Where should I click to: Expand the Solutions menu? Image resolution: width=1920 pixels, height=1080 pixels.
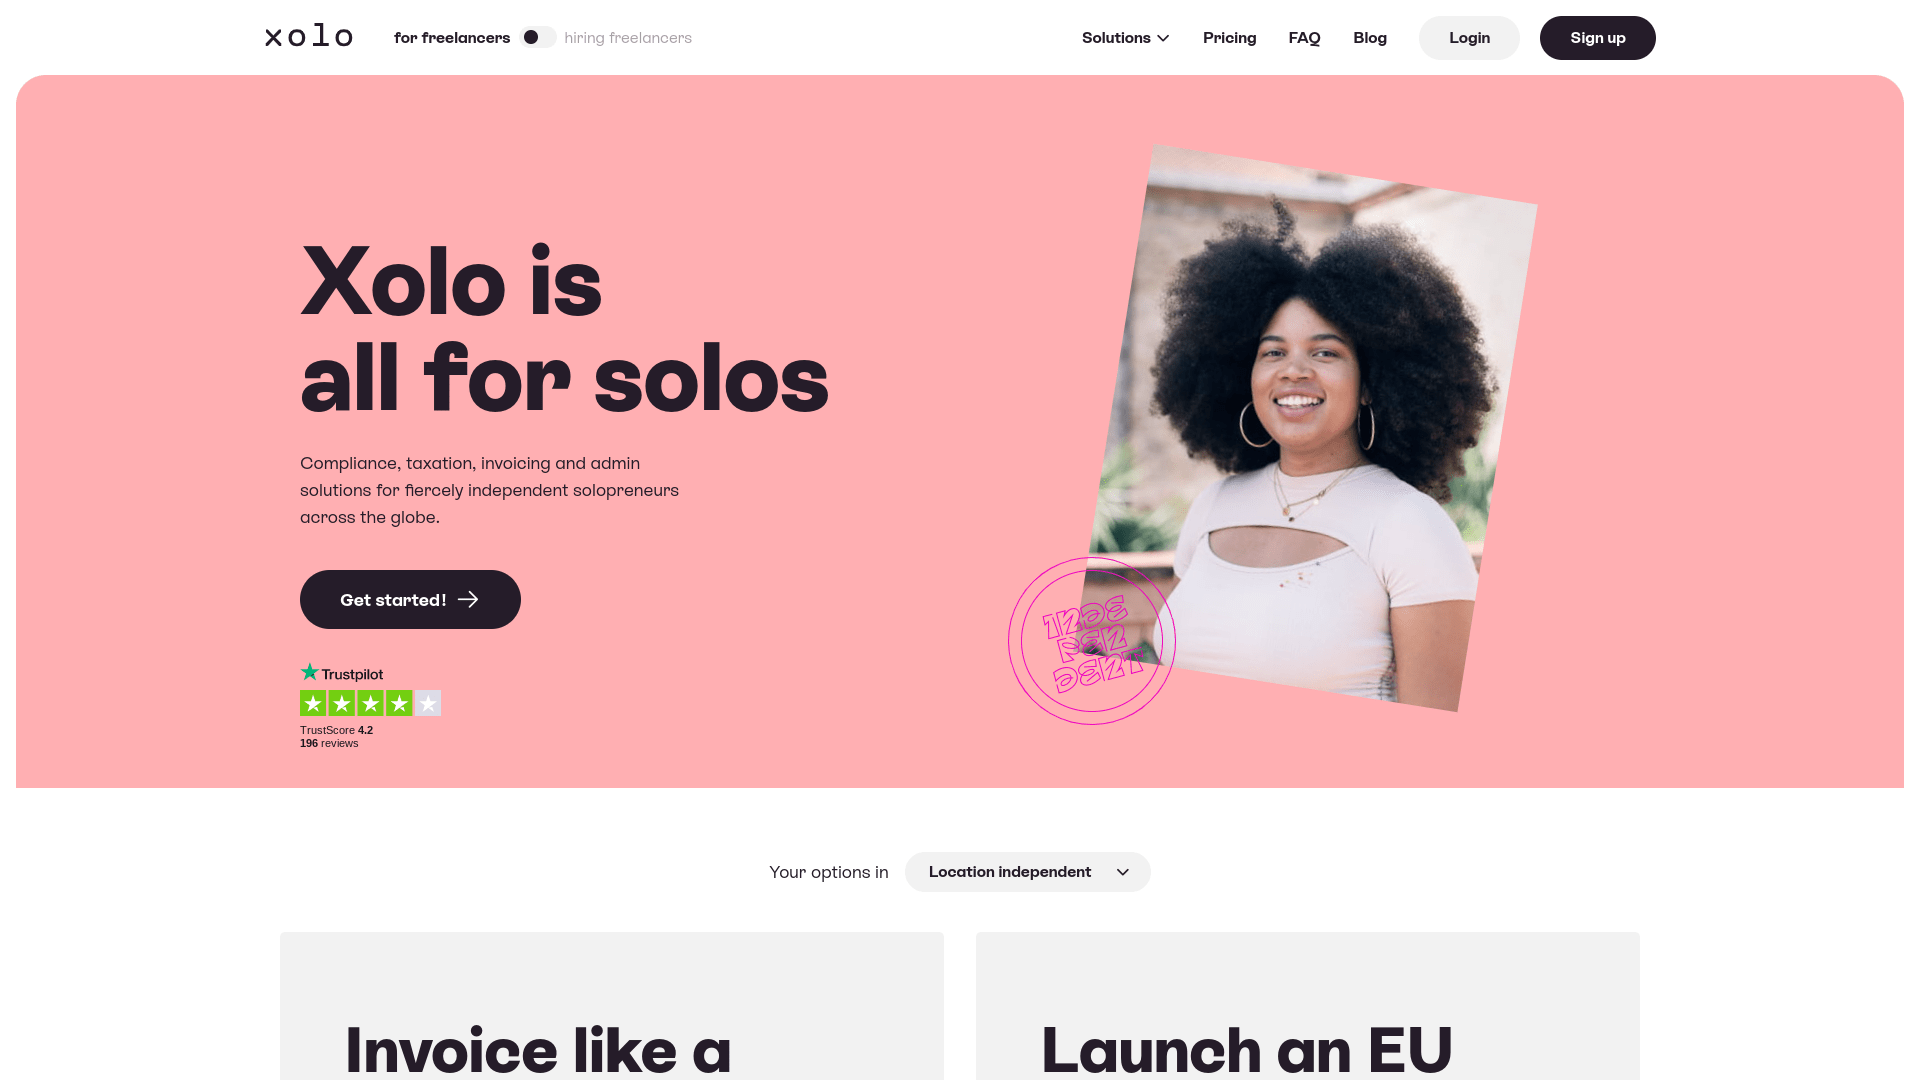[1125, 38]
